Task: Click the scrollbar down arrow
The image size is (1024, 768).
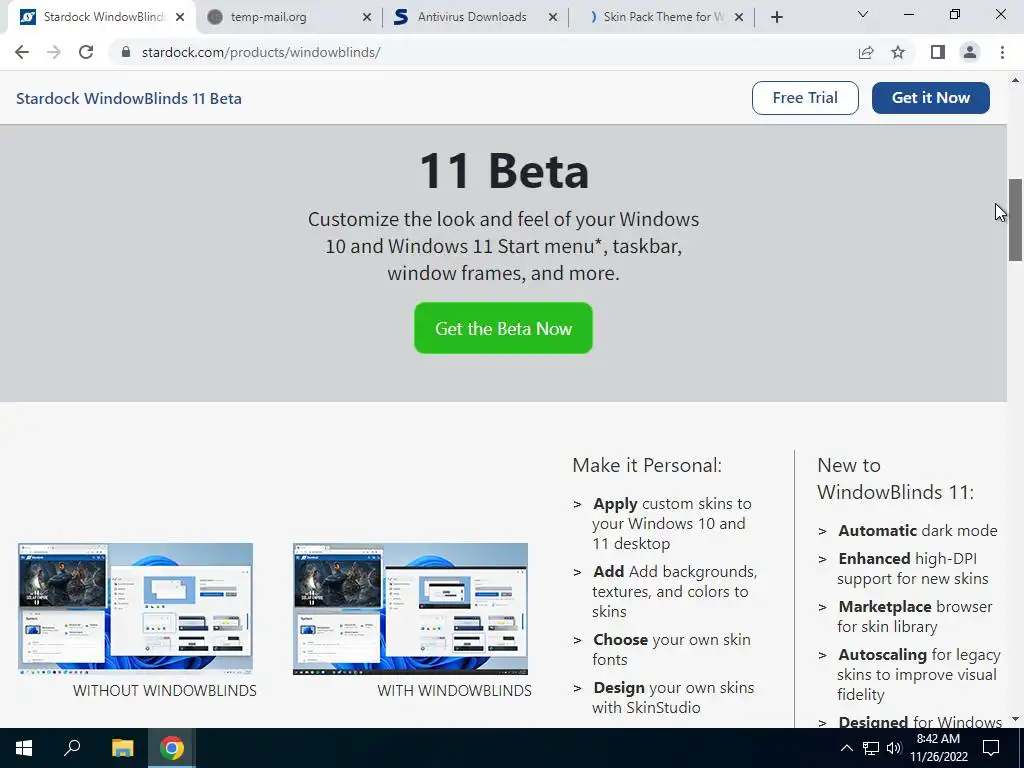Action: [1016, 719]
